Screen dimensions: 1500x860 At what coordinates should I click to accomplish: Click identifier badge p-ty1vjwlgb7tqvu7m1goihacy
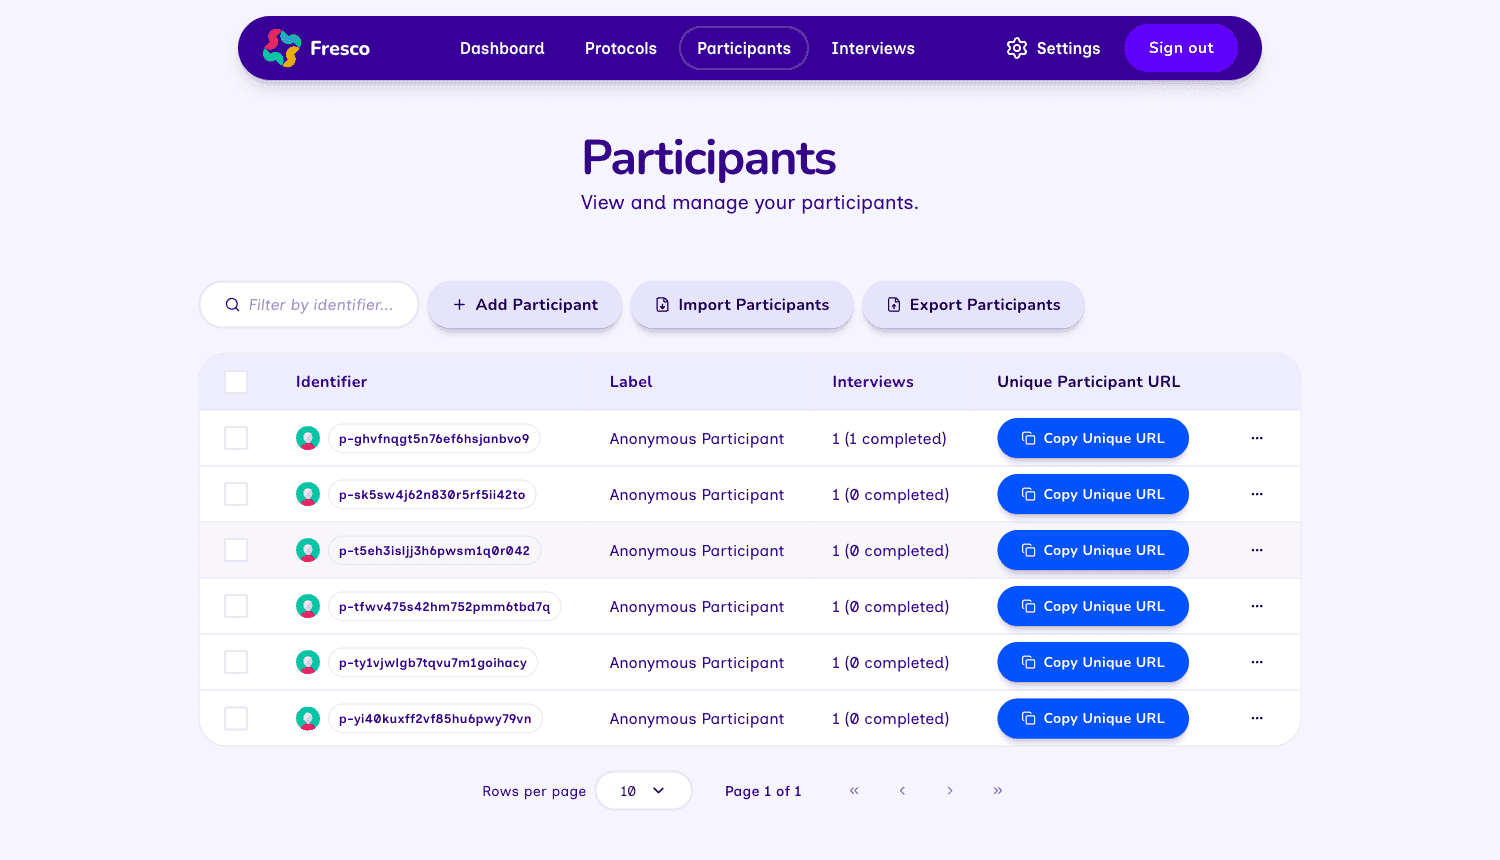(433, 662)
